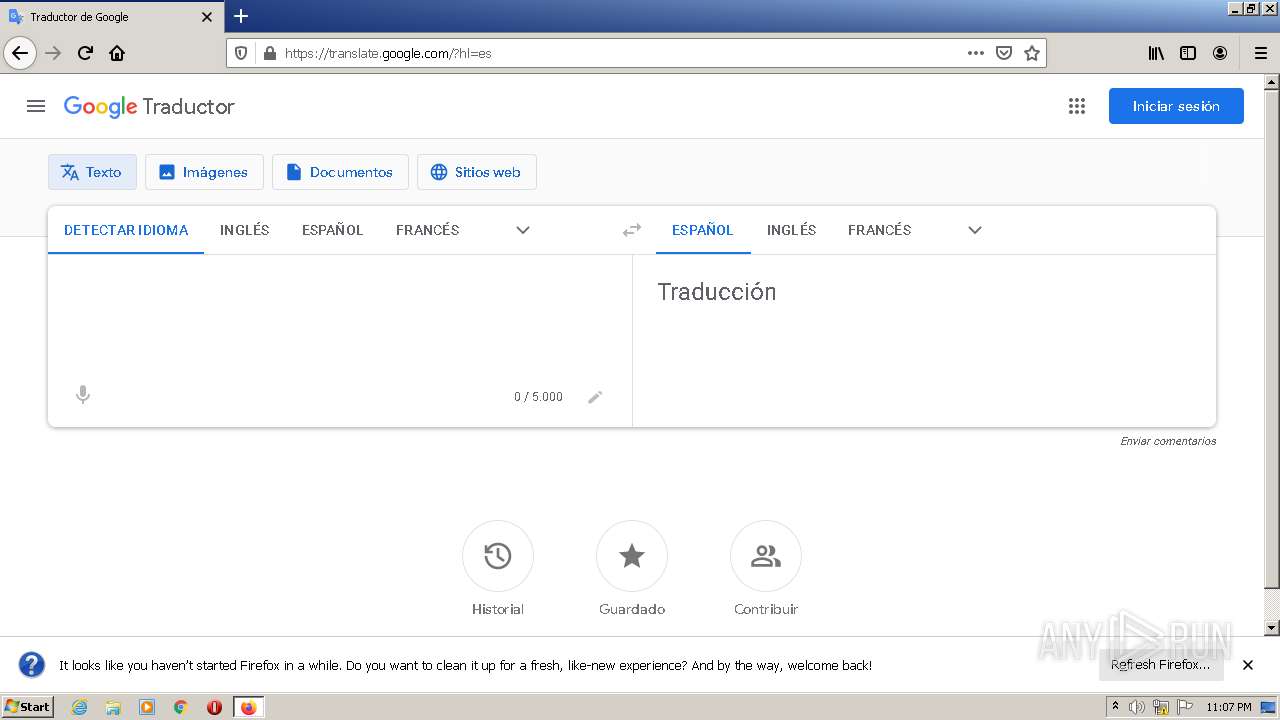
Task: Open the Firefox Library icon
Action: click(1156, 53)
